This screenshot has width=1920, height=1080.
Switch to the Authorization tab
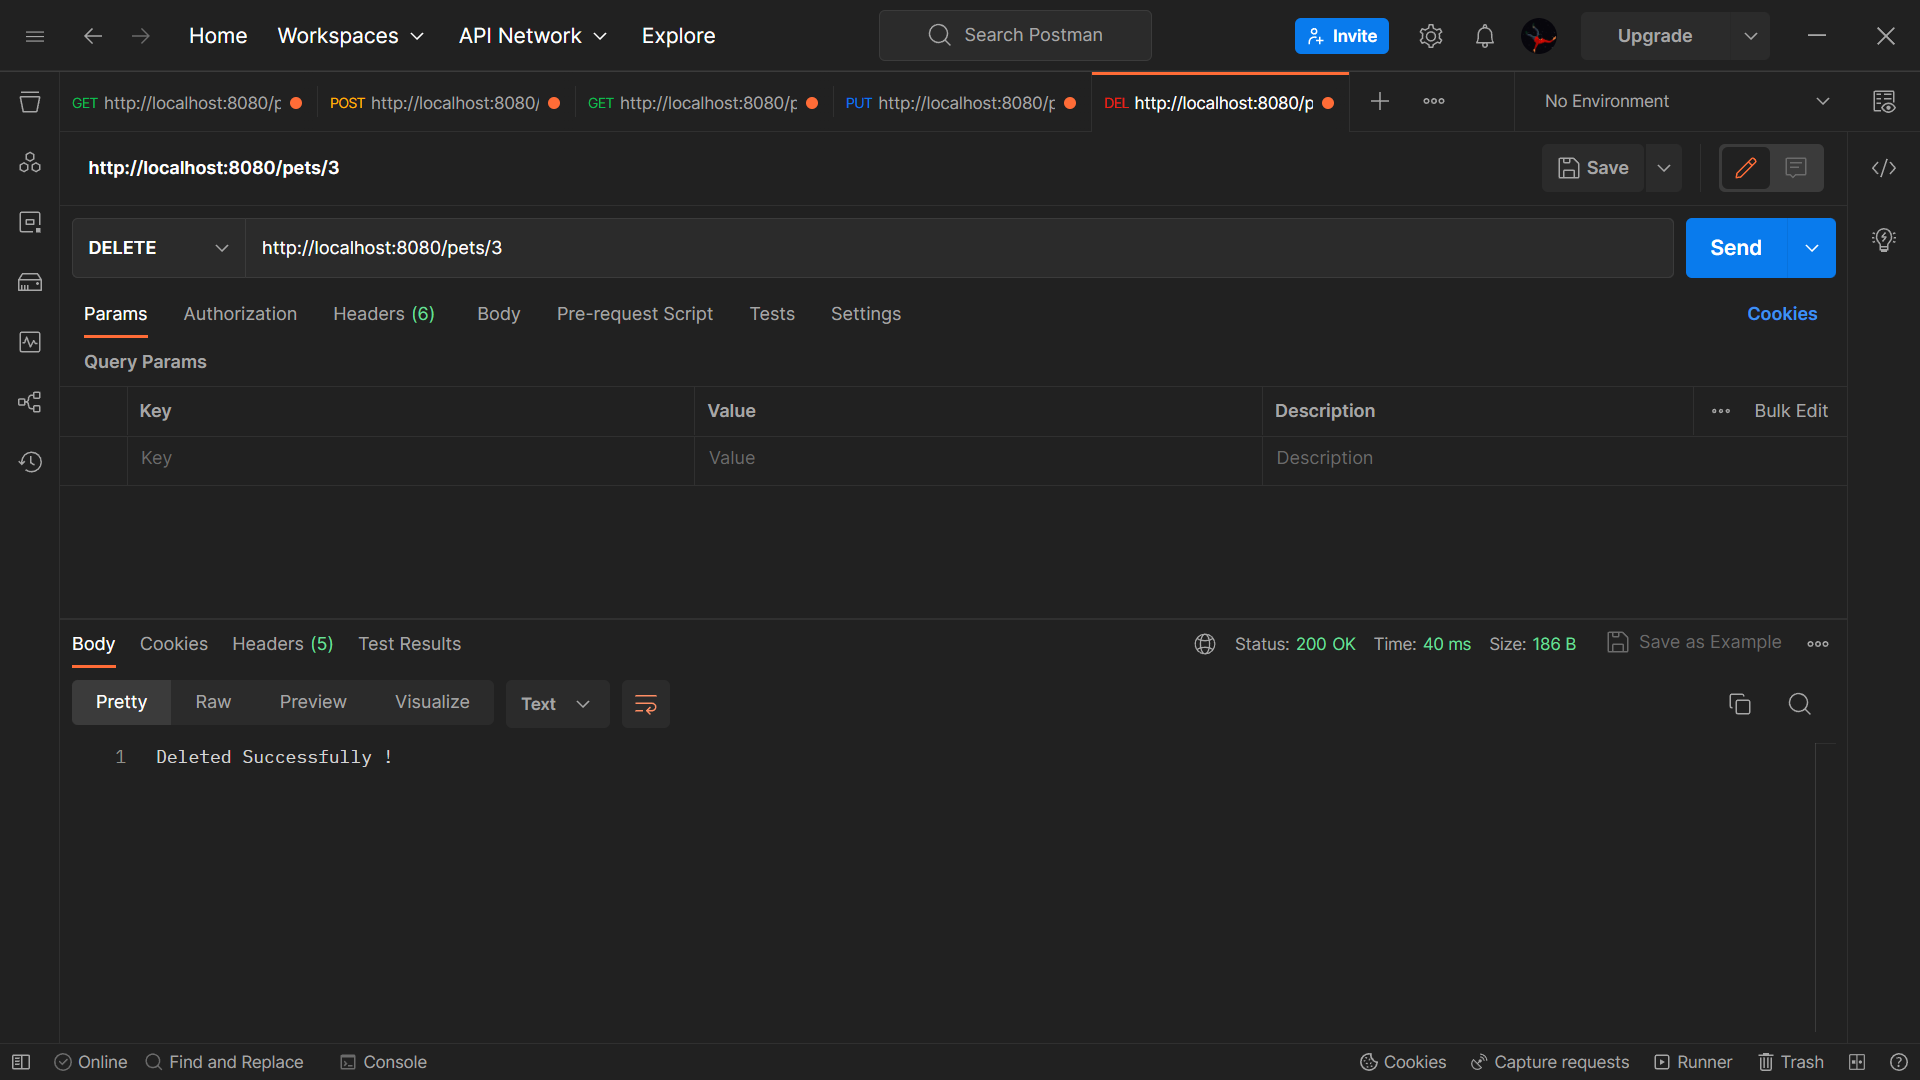[x=240, y=314]
